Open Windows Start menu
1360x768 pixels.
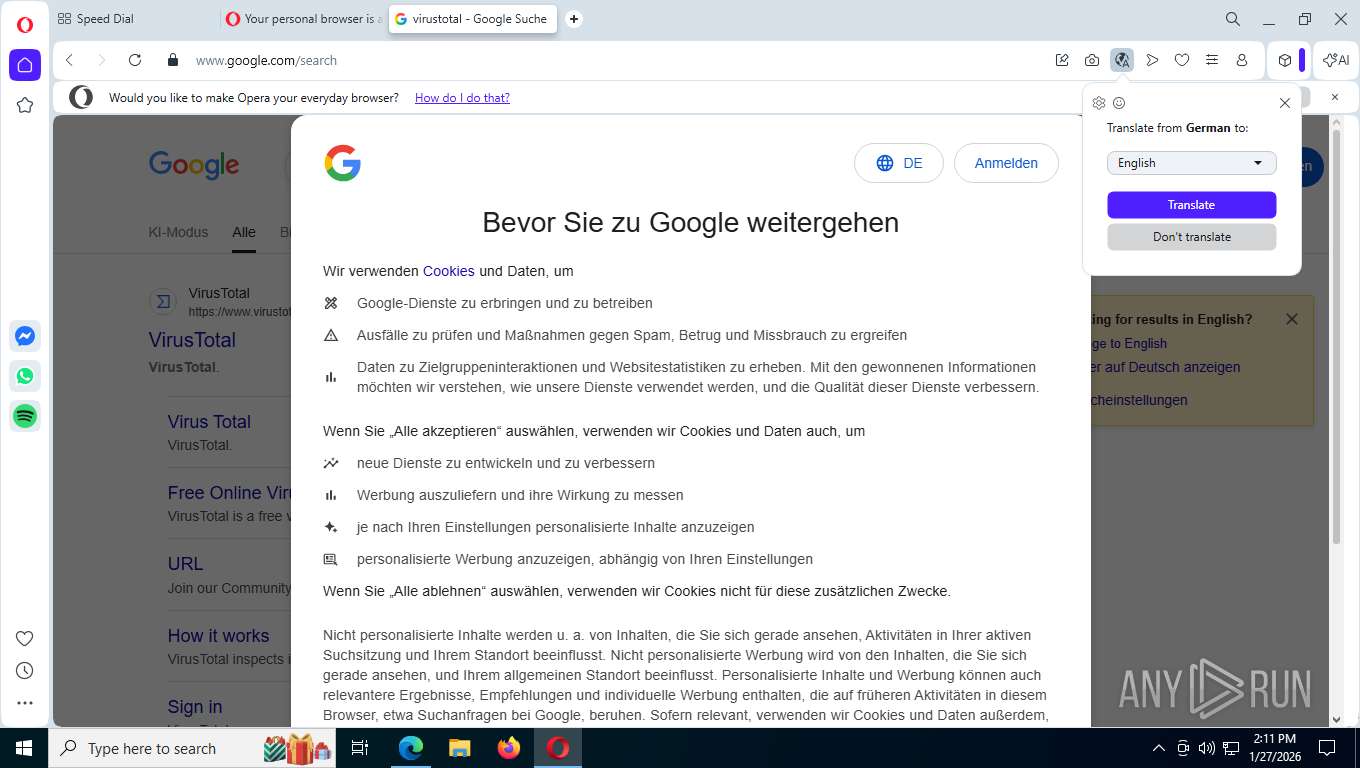24,748
